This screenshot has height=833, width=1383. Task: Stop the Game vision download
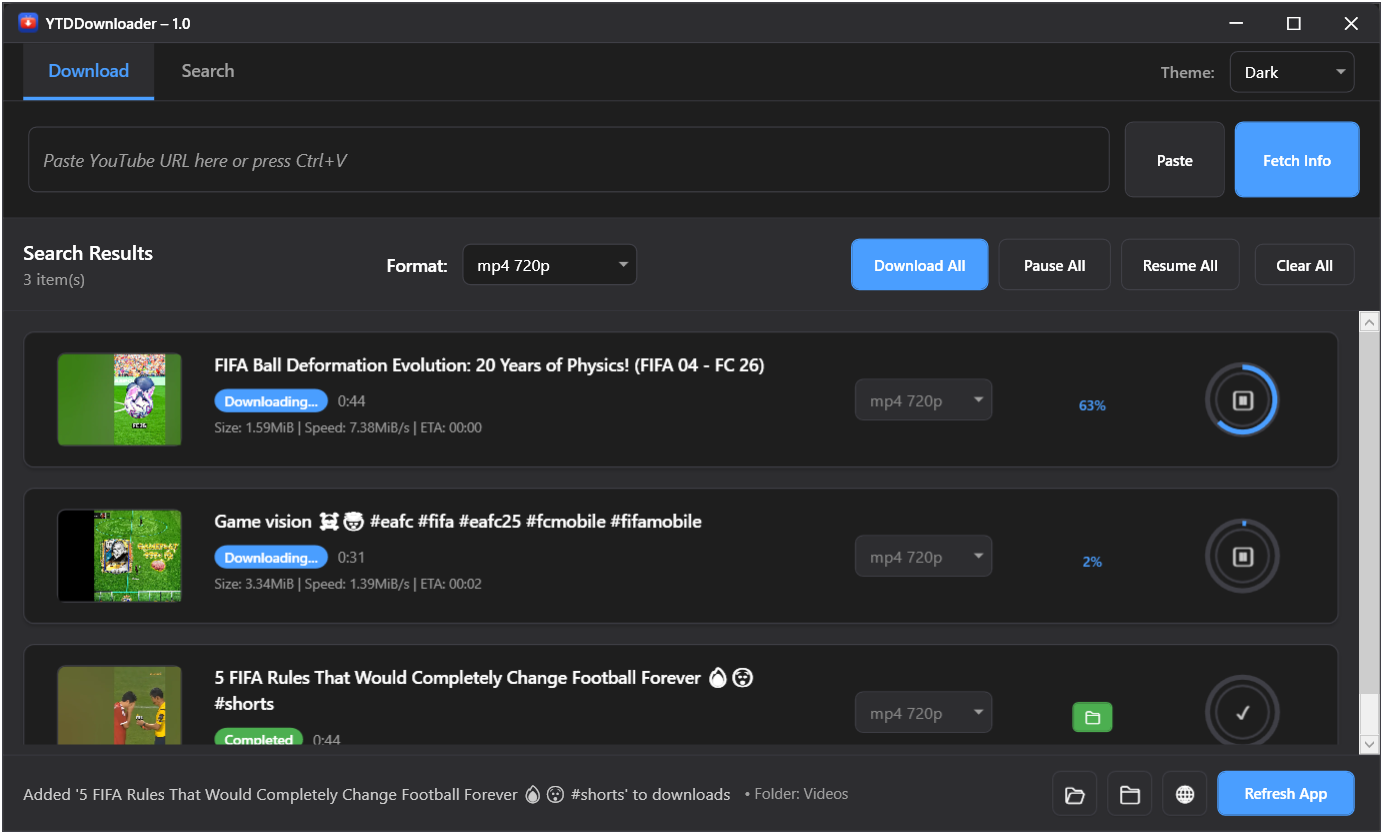[x=1242, y=557]
